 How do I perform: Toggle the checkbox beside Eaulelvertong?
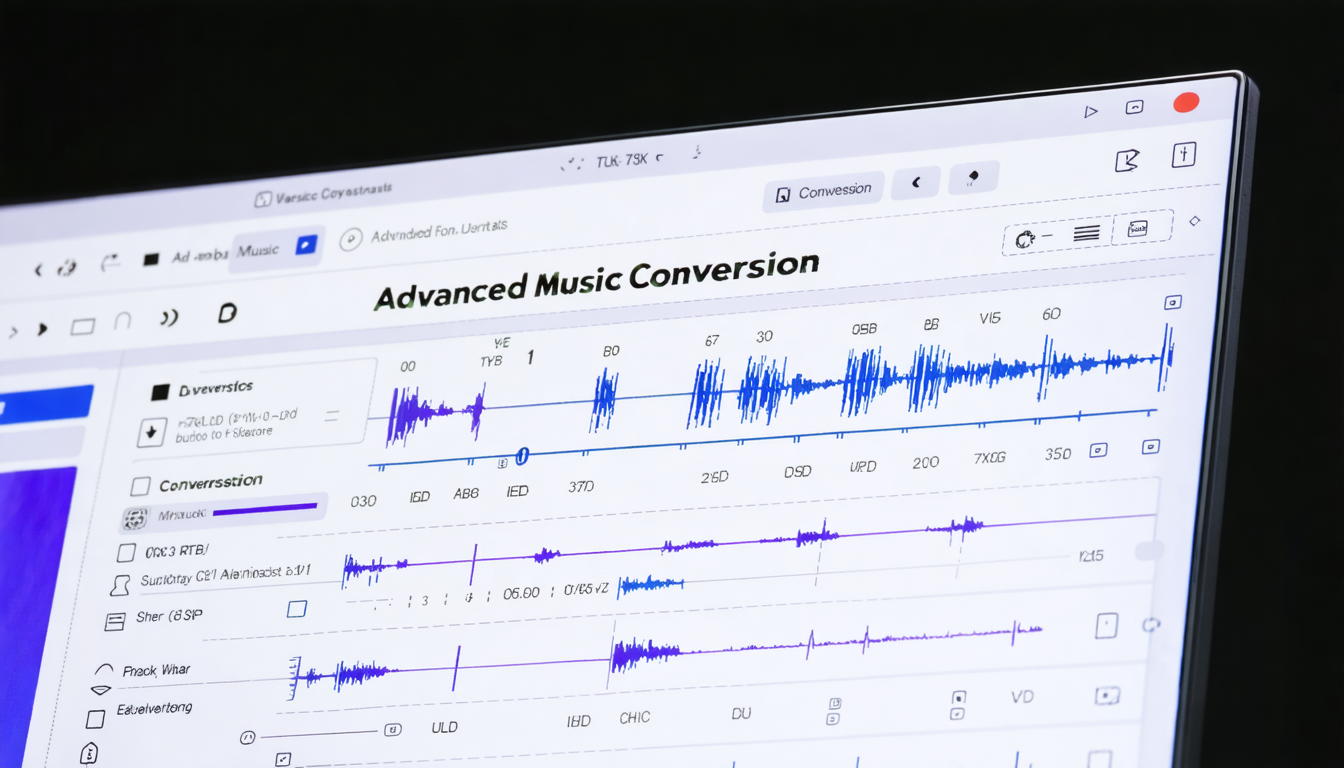95,719
